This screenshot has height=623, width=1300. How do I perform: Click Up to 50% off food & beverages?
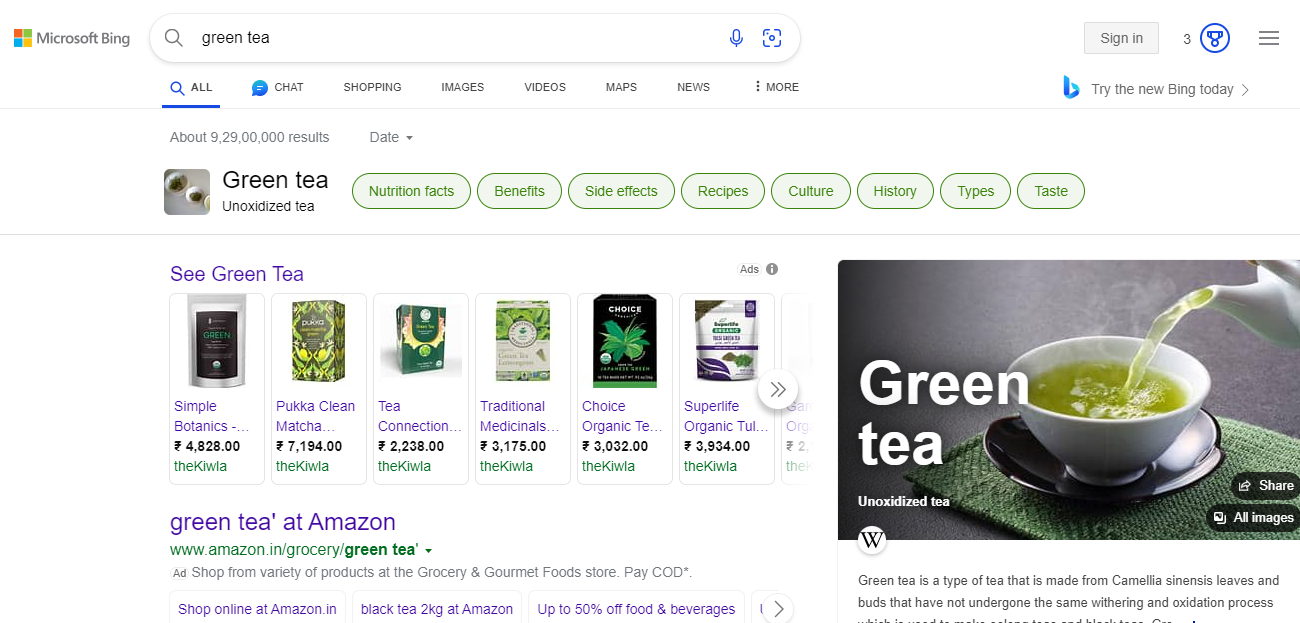point(636,609)
